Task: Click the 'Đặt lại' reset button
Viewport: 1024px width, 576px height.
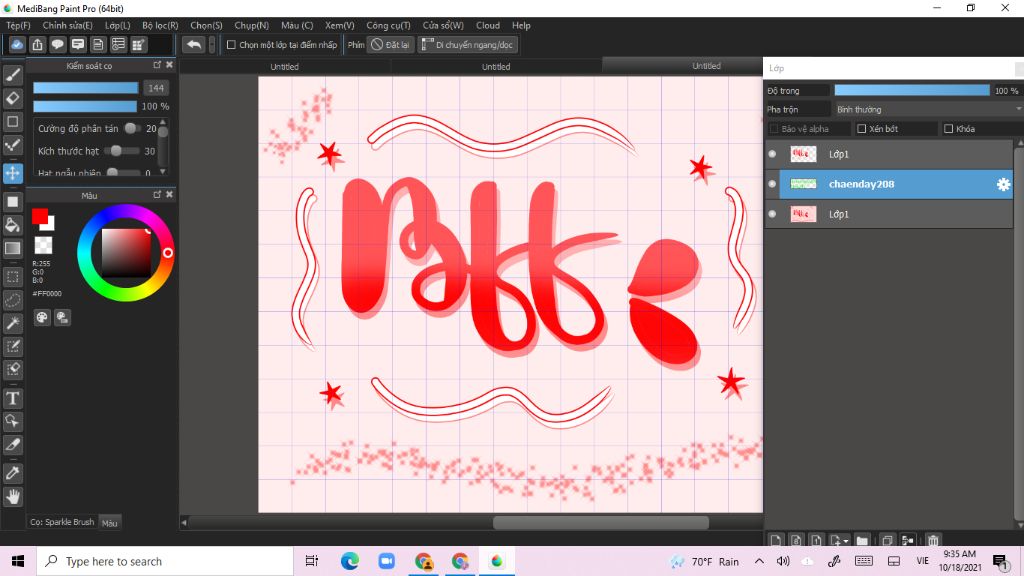Action: (391, 44)
